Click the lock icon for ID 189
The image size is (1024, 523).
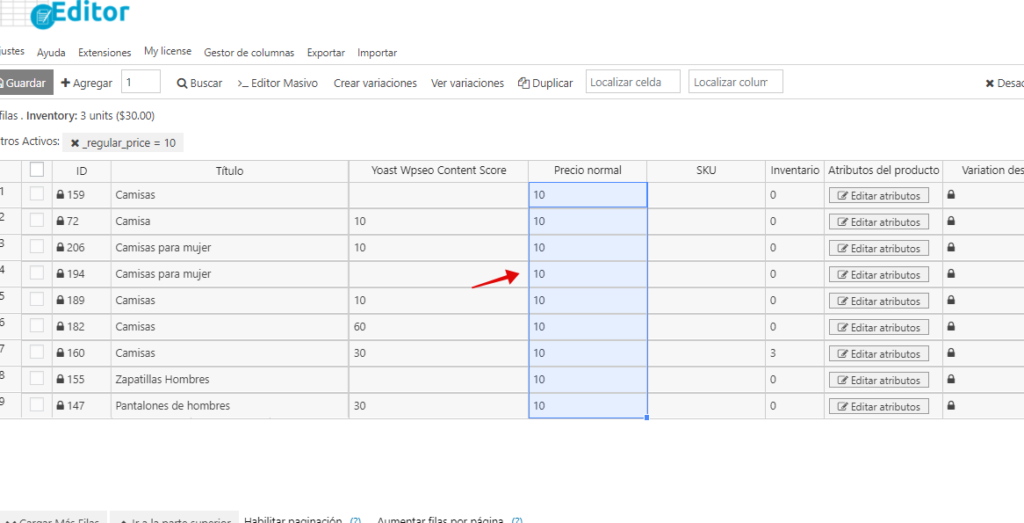click(60, 300)
